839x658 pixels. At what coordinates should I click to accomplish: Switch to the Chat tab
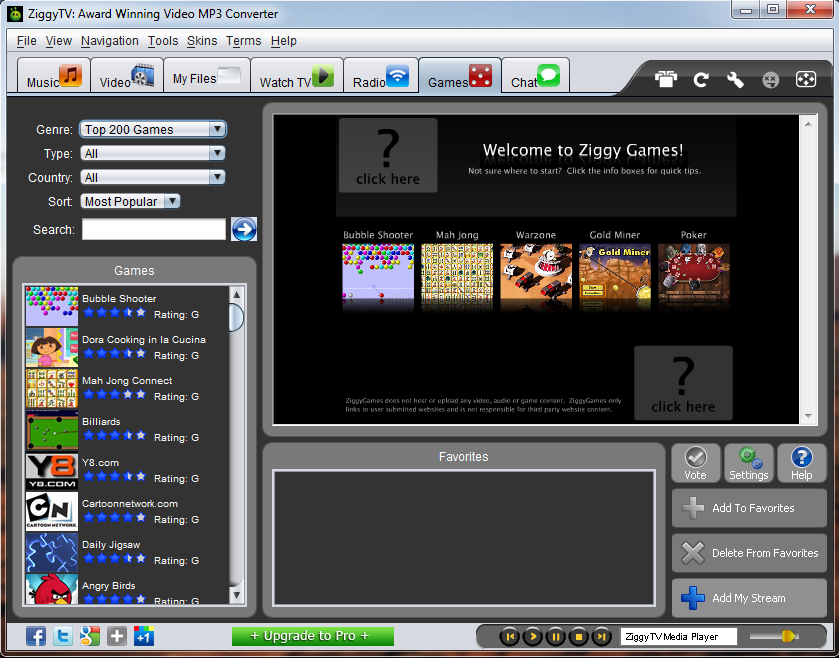[x=535, y=76]
